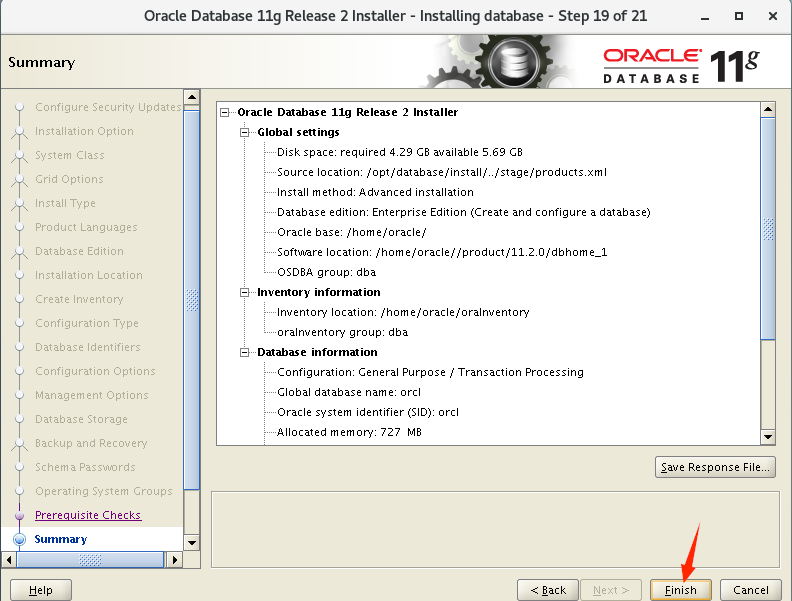Open Help for the installer
The image size is (792, 601).
[41, 590]
